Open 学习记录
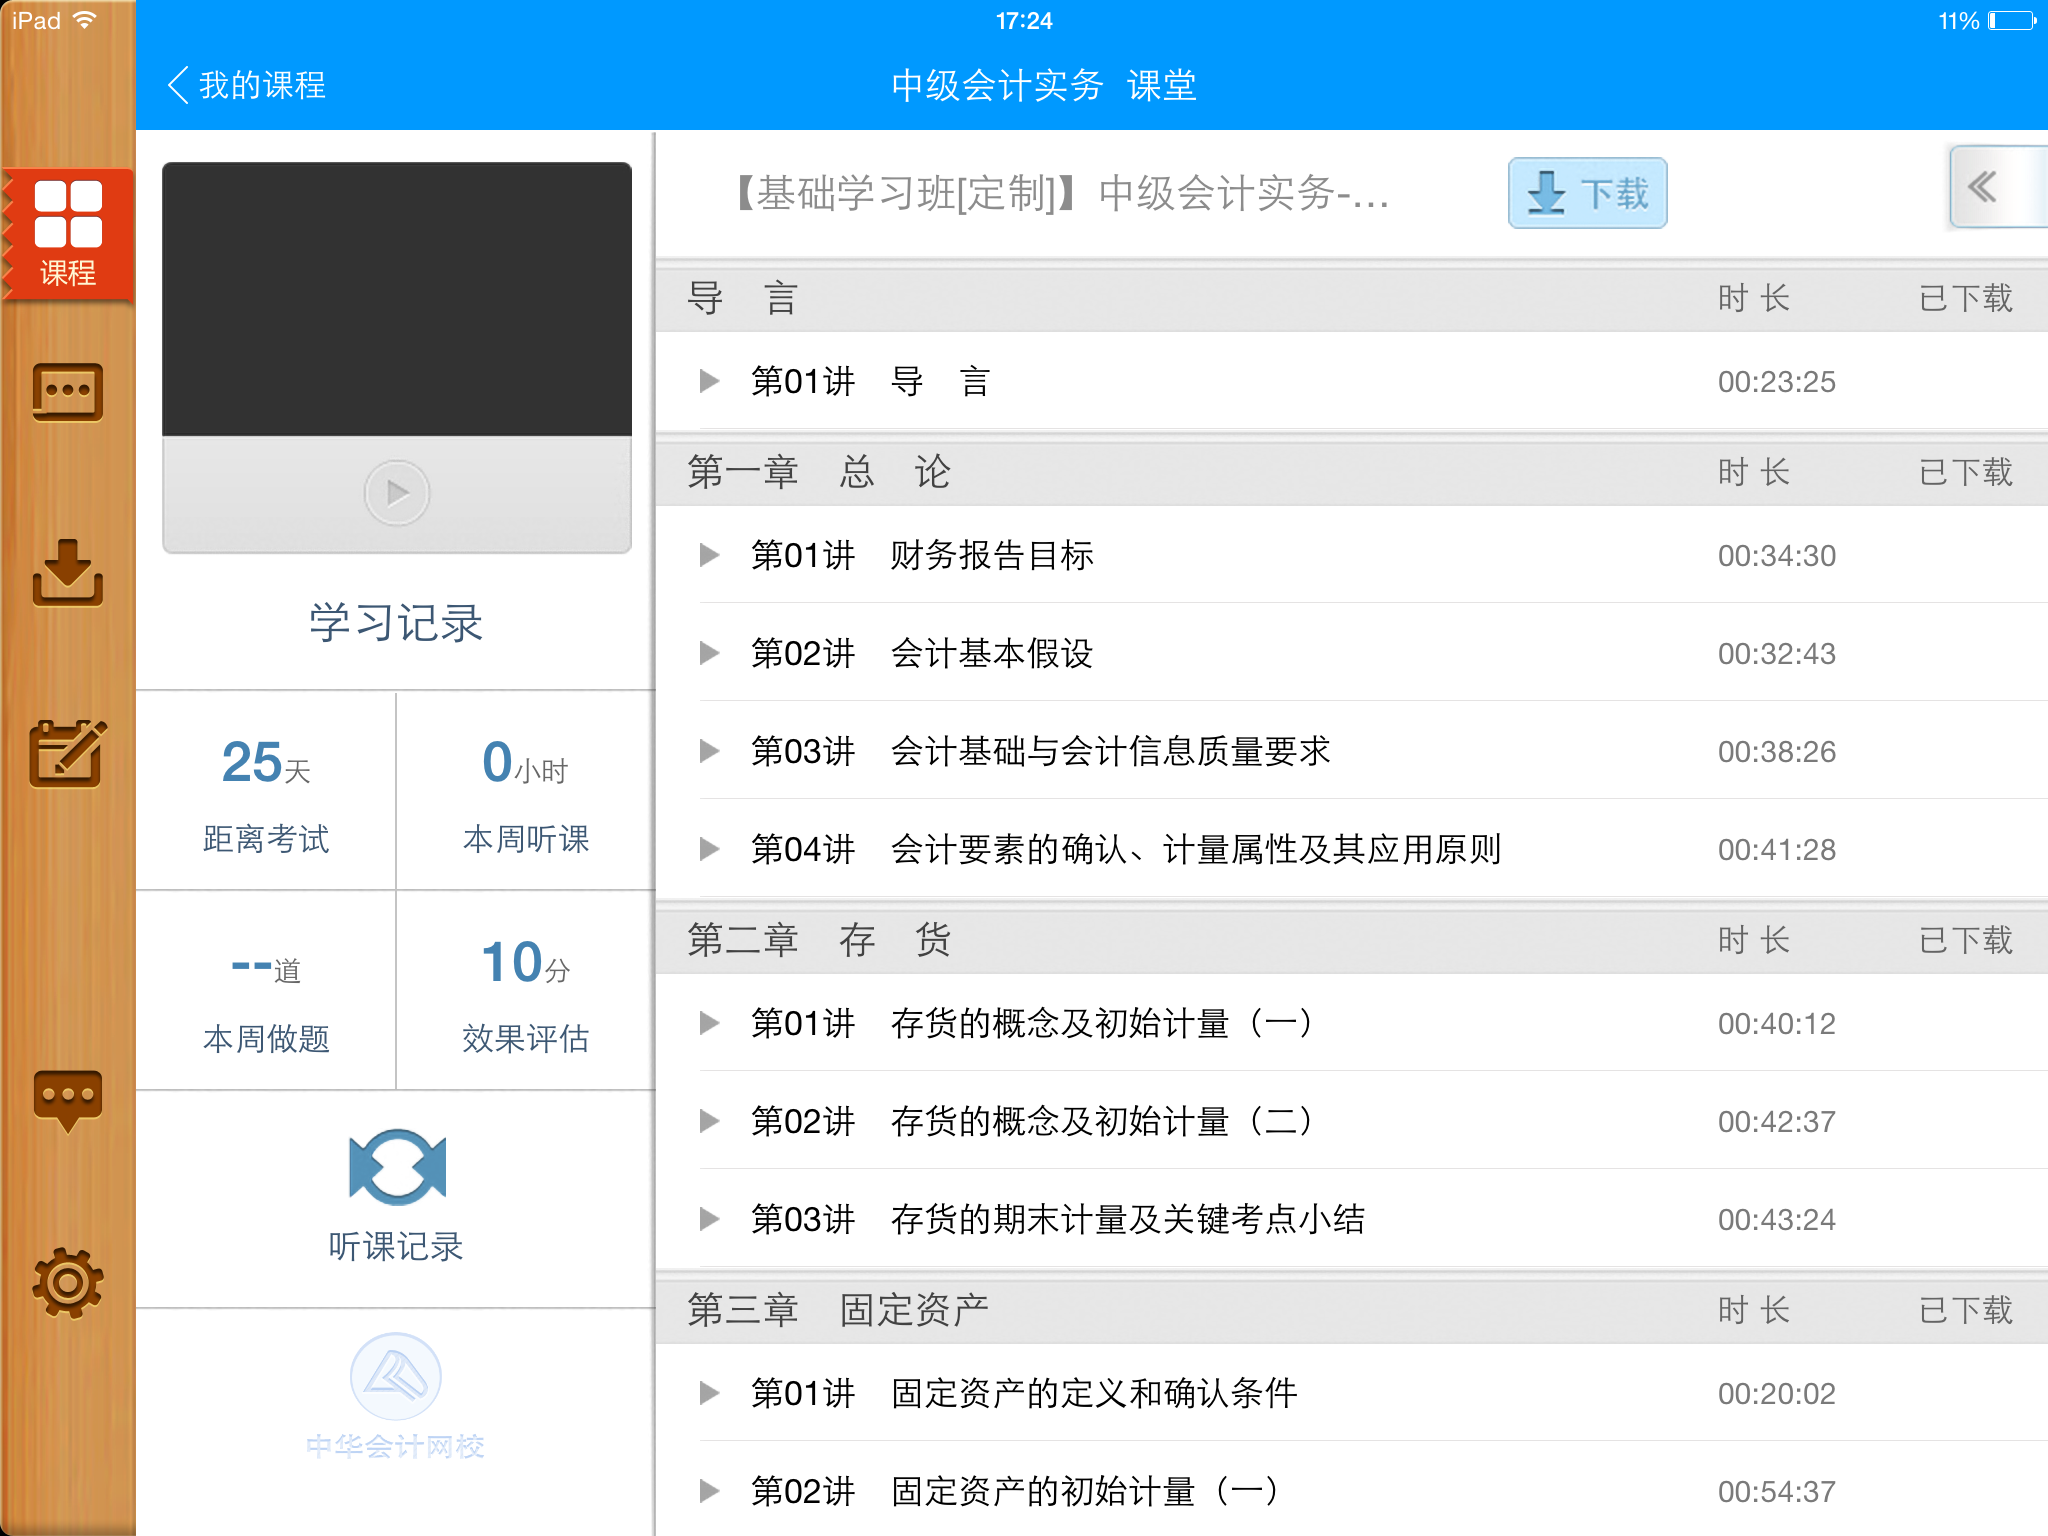 [396, 623]
